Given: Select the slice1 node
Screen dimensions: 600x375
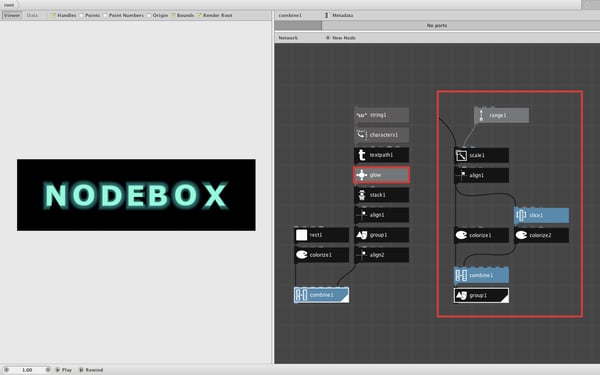Looking at the screenshot, I should 541,215.
